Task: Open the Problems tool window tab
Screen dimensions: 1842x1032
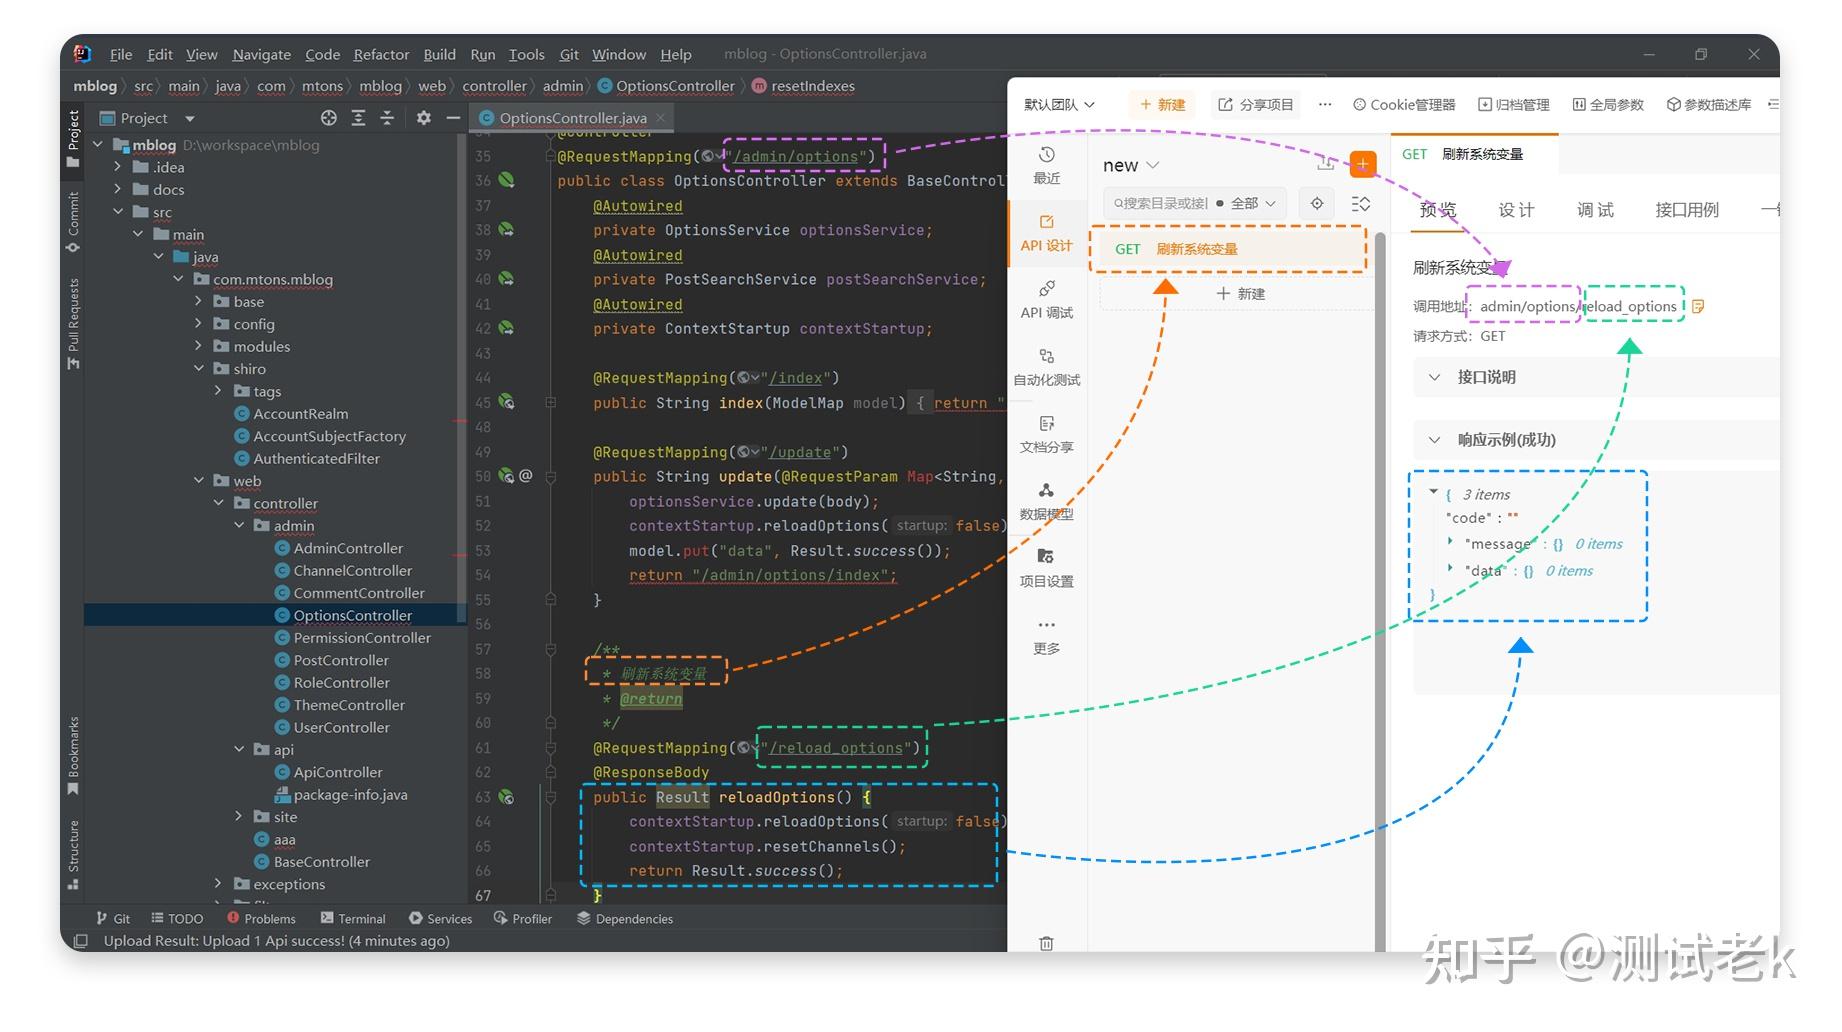Action: click(261, 919)
